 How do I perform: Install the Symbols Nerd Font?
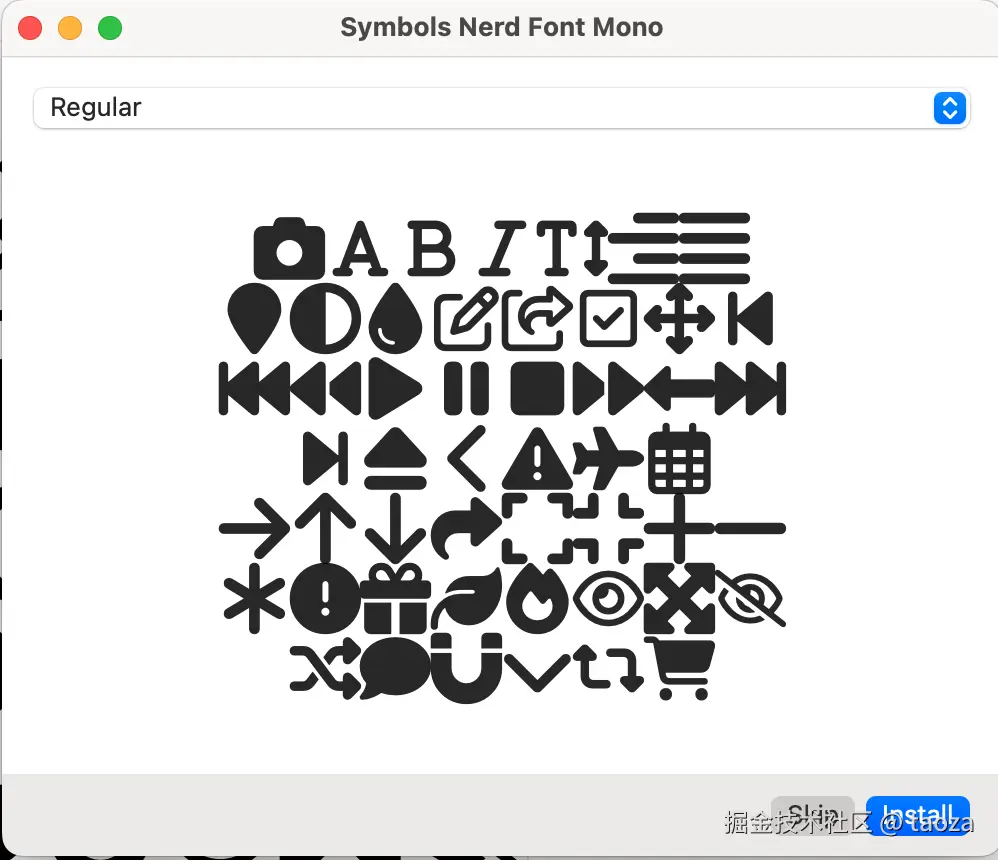pyautogui.click(x=918, y=815)
